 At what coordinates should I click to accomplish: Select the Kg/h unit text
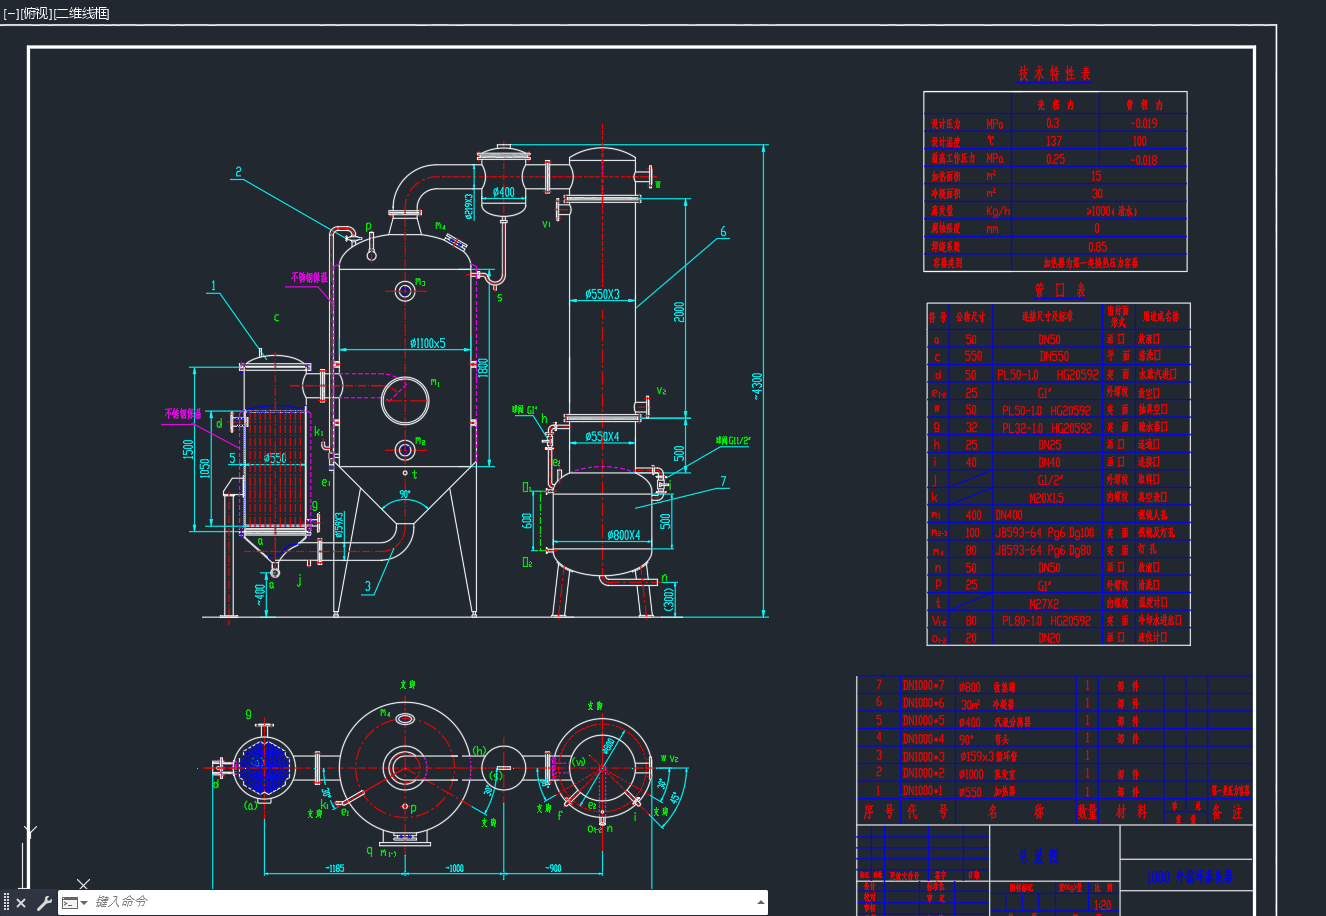998,211
